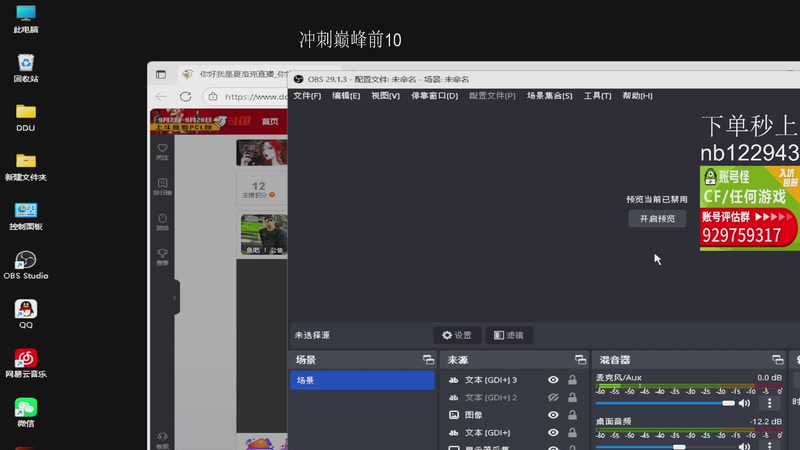Open the 帮助(H) menu
Viewport: 800px width, 450px height.
(637, 96)
